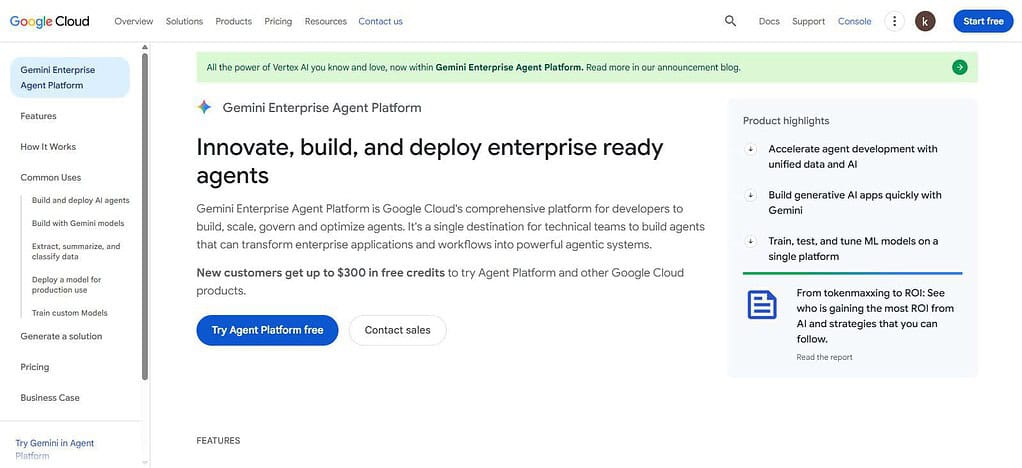Click the Contact sales button
The height and width of the screenshot is (468, 1022).
tap(398, 330)
